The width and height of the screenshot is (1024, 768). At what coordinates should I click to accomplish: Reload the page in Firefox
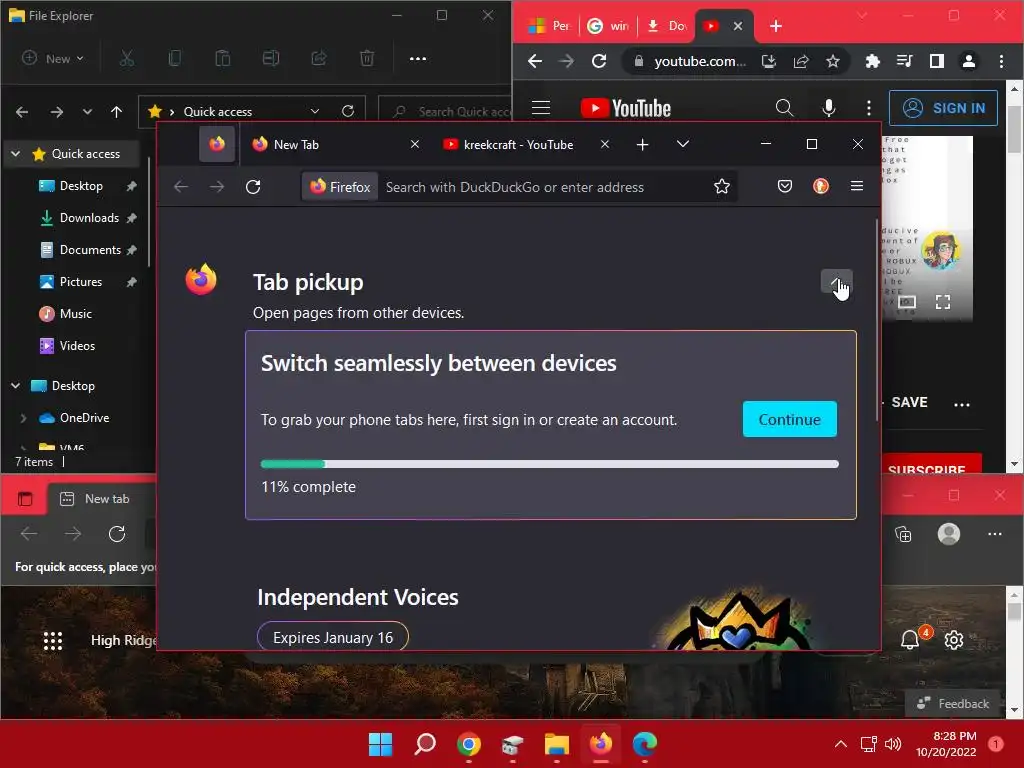253,187
